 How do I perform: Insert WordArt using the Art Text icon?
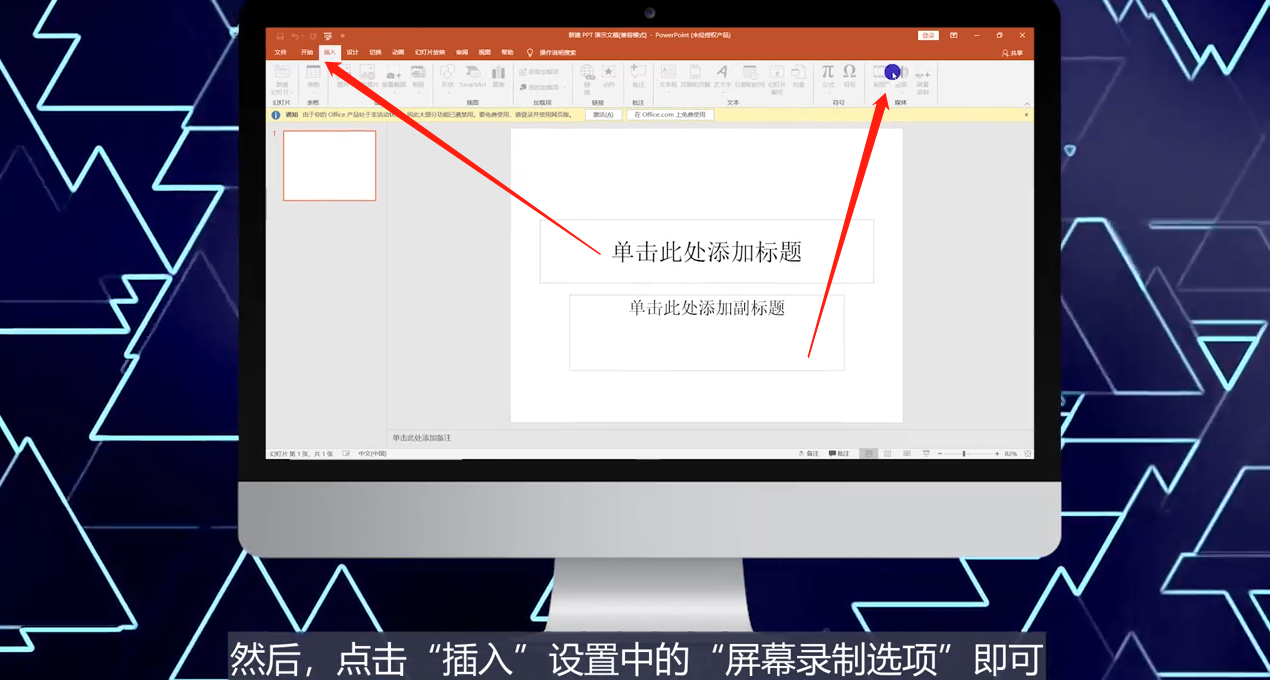[x=722, y=72]
